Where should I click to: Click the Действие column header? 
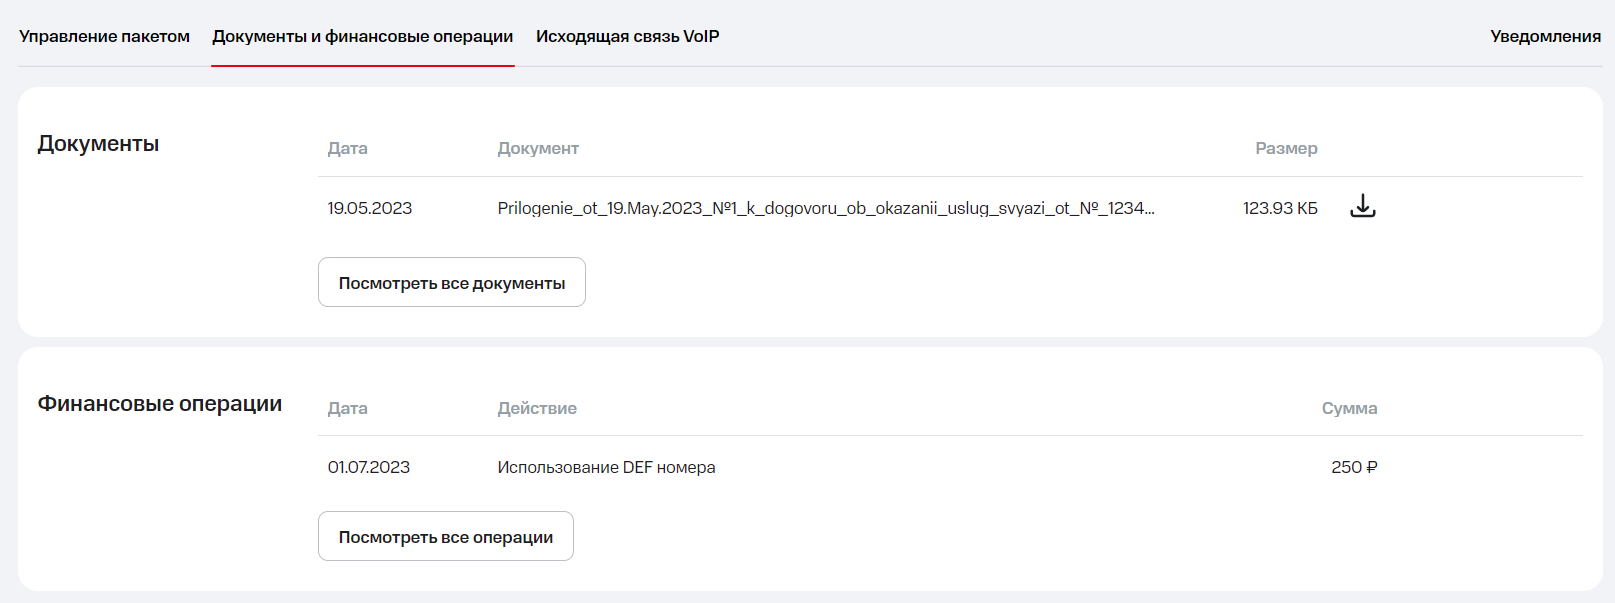point(537,408)
